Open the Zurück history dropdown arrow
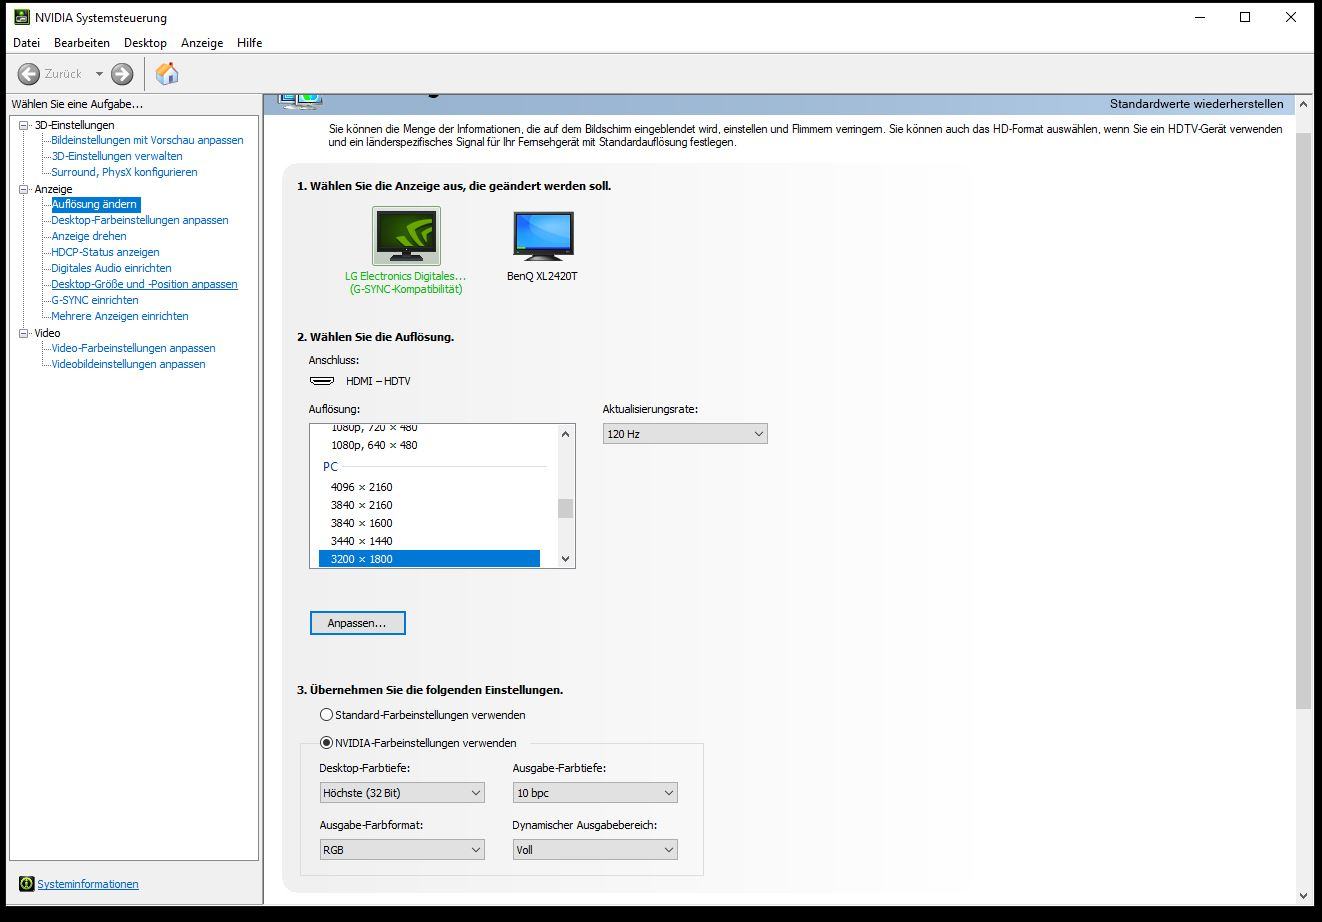This screenshot has height=922, width=1322. [x=99, y=74]
